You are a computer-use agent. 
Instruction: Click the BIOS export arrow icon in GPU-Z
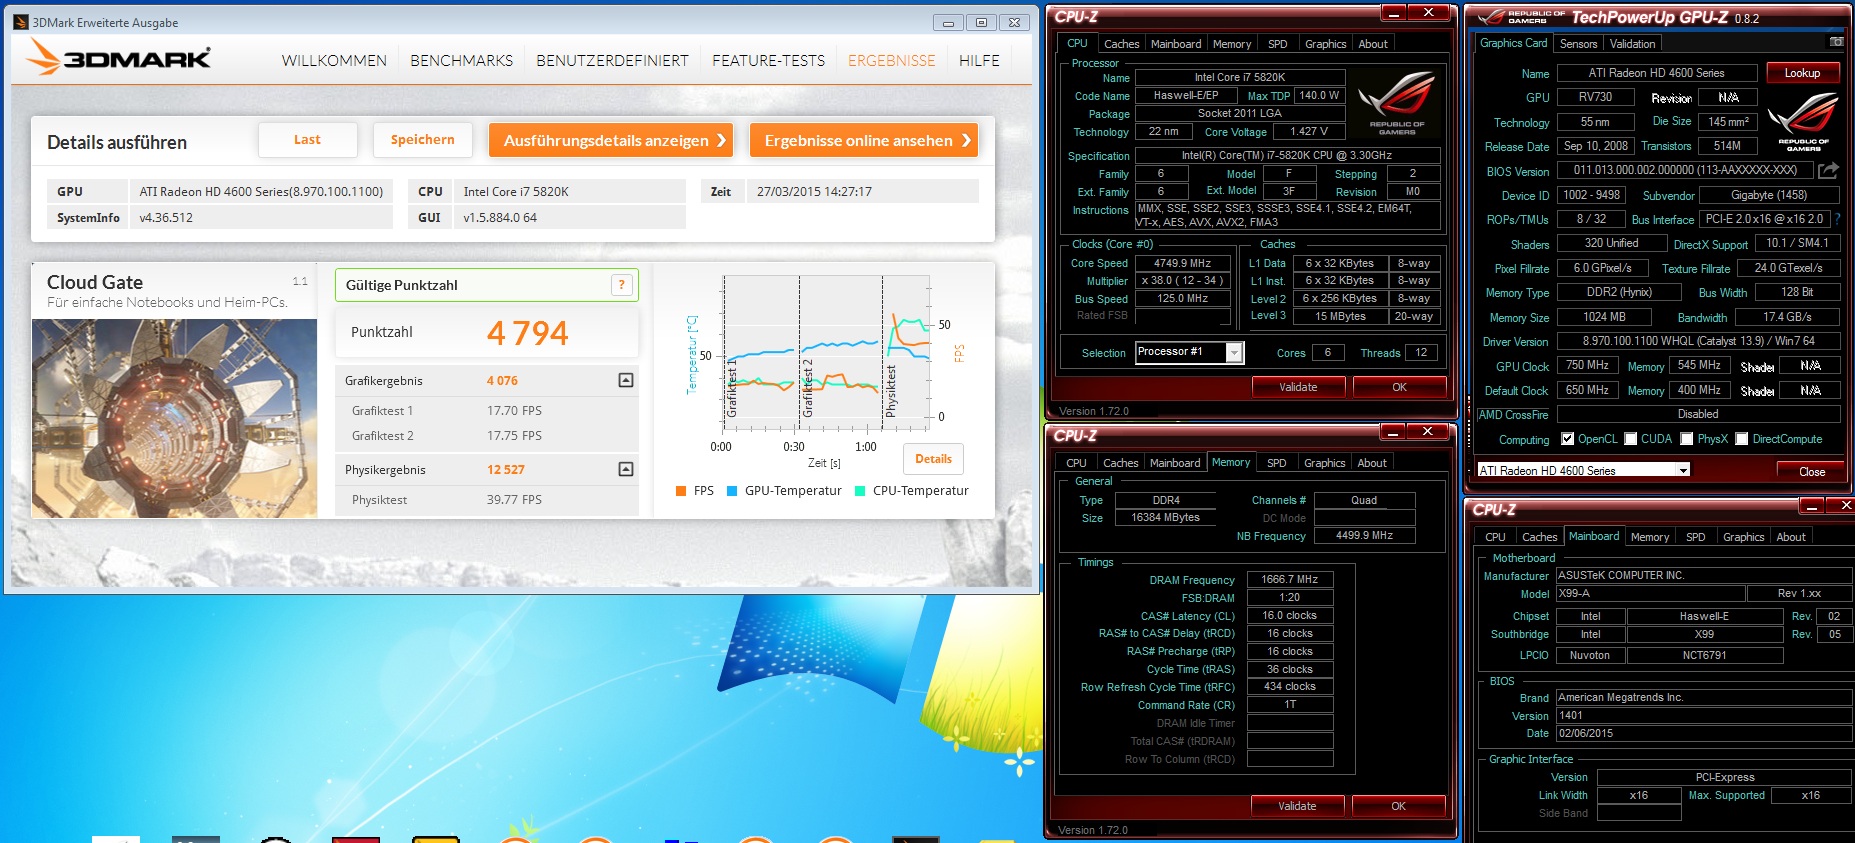pos(1828,171)
